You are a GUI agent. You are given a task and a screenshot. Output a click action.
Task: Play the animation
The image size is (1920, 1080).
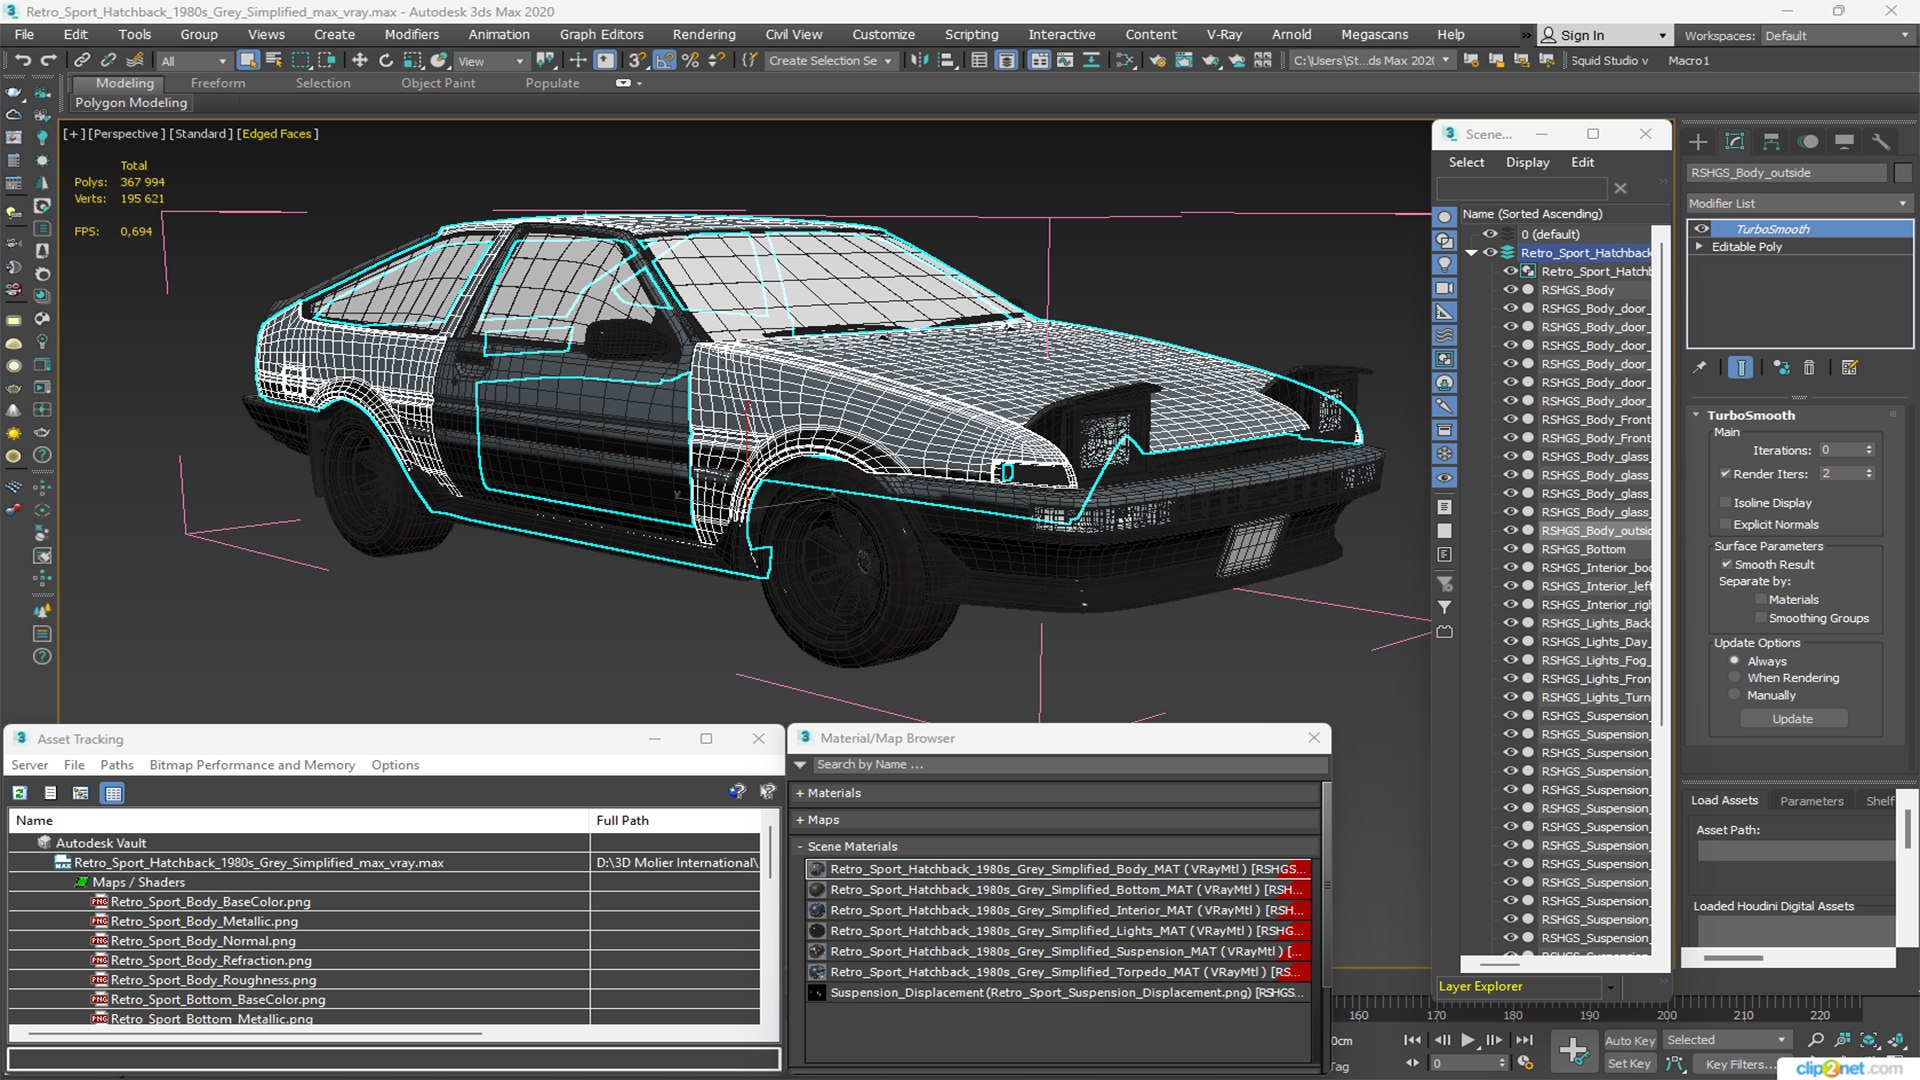tap(1467, 1040)
